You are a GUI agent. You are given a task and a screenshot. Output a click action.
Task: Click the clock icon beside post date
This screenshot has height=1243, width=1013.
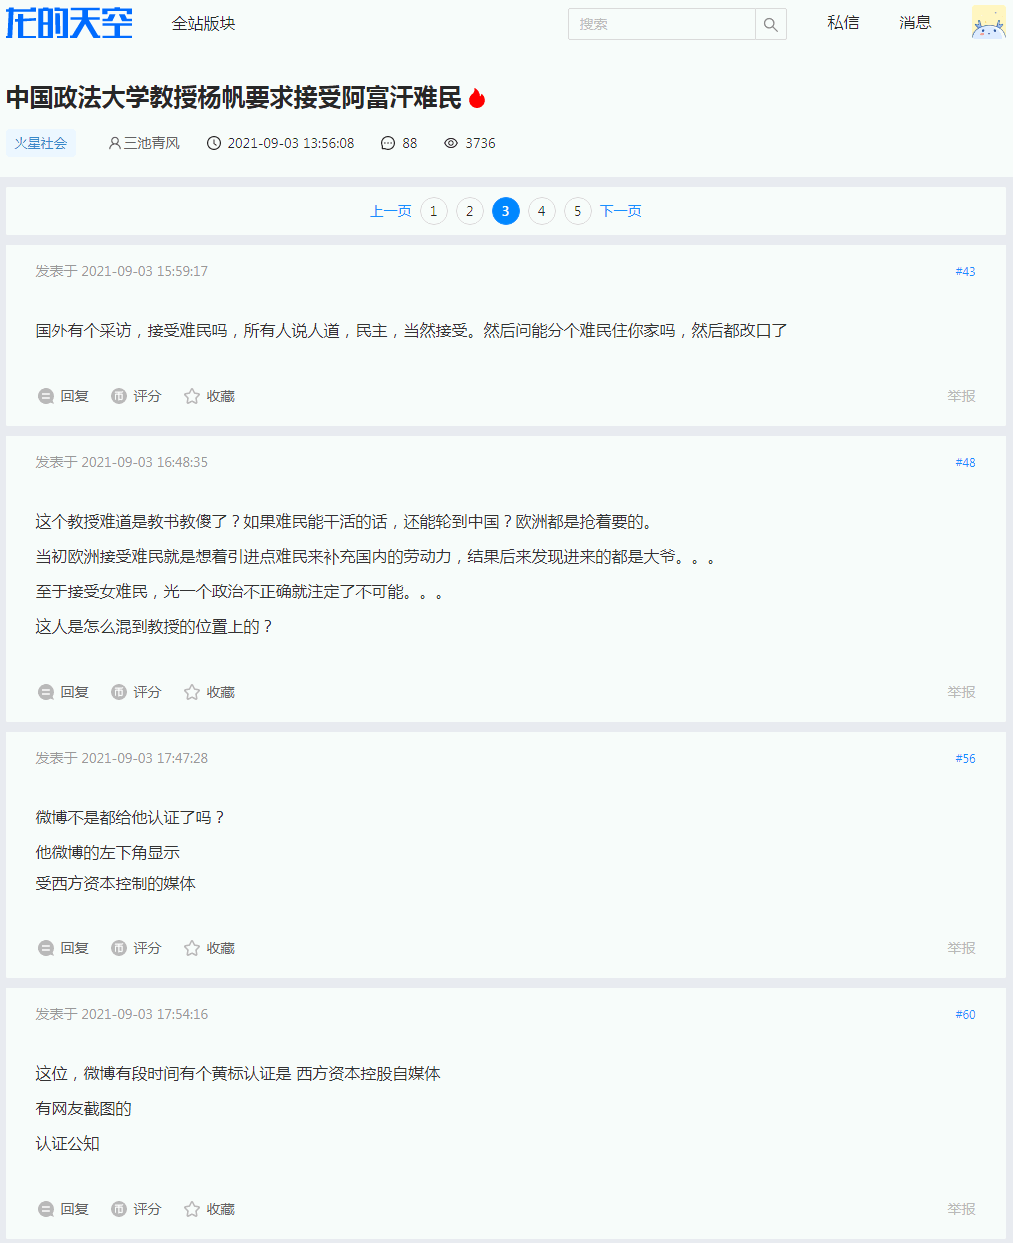[214, 143]
